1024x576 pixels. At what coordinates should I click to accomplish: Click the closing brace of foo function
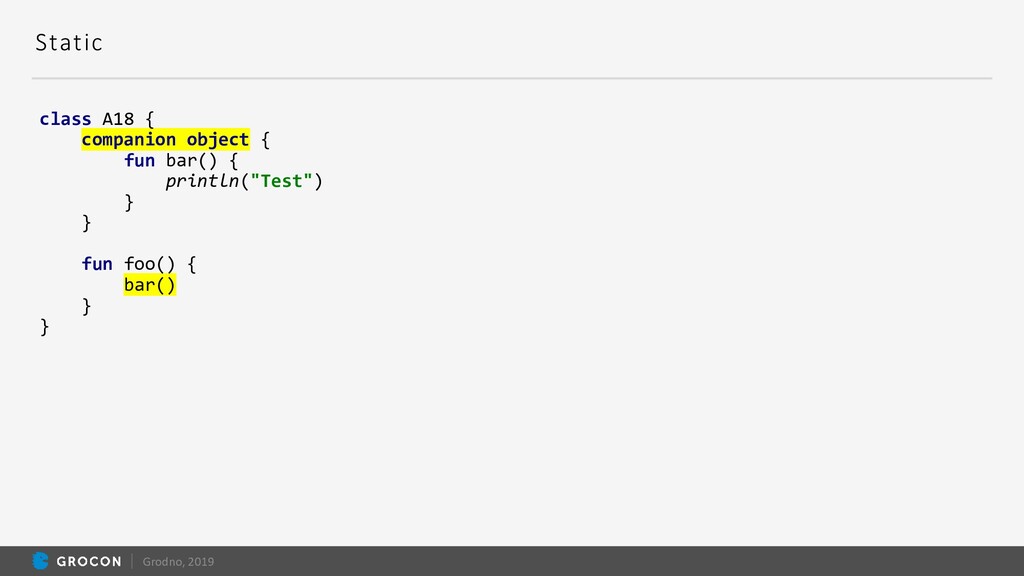(86, 306)
